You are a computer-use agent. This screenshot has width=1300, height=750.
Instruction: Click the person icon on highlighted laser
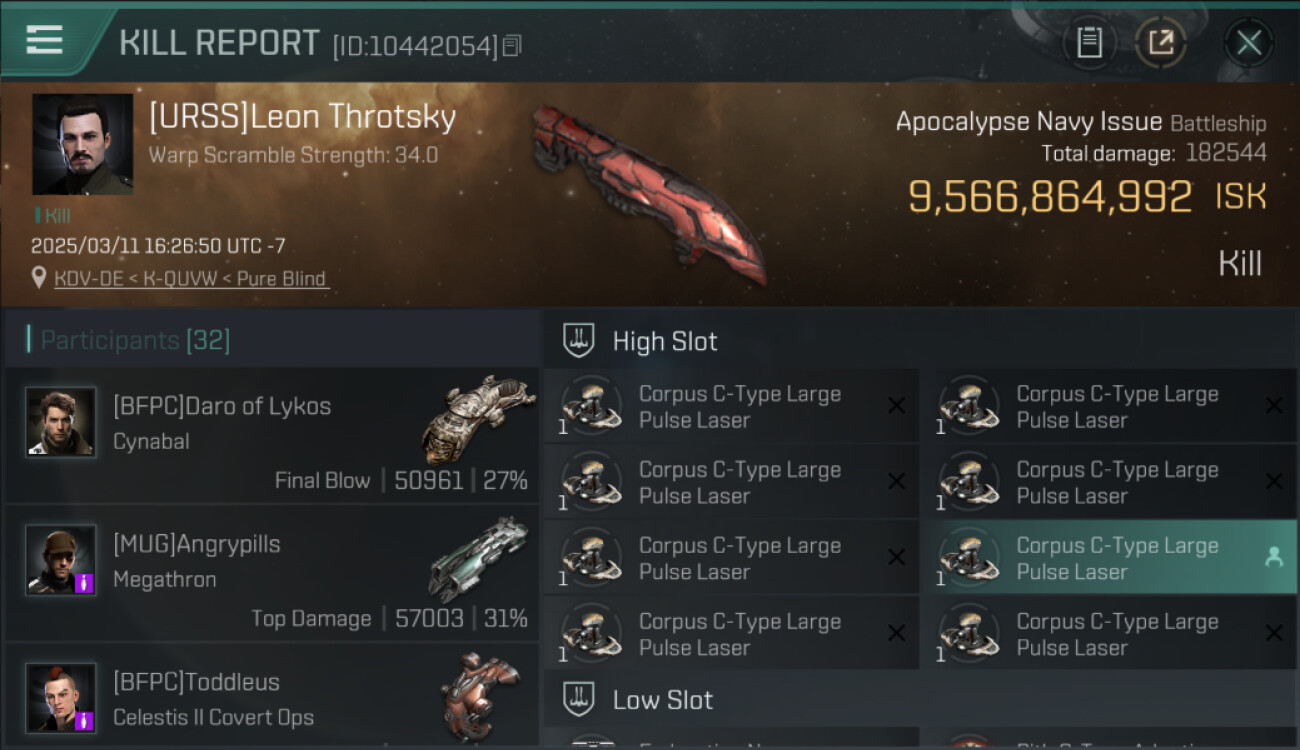(x=1273, y=558)
